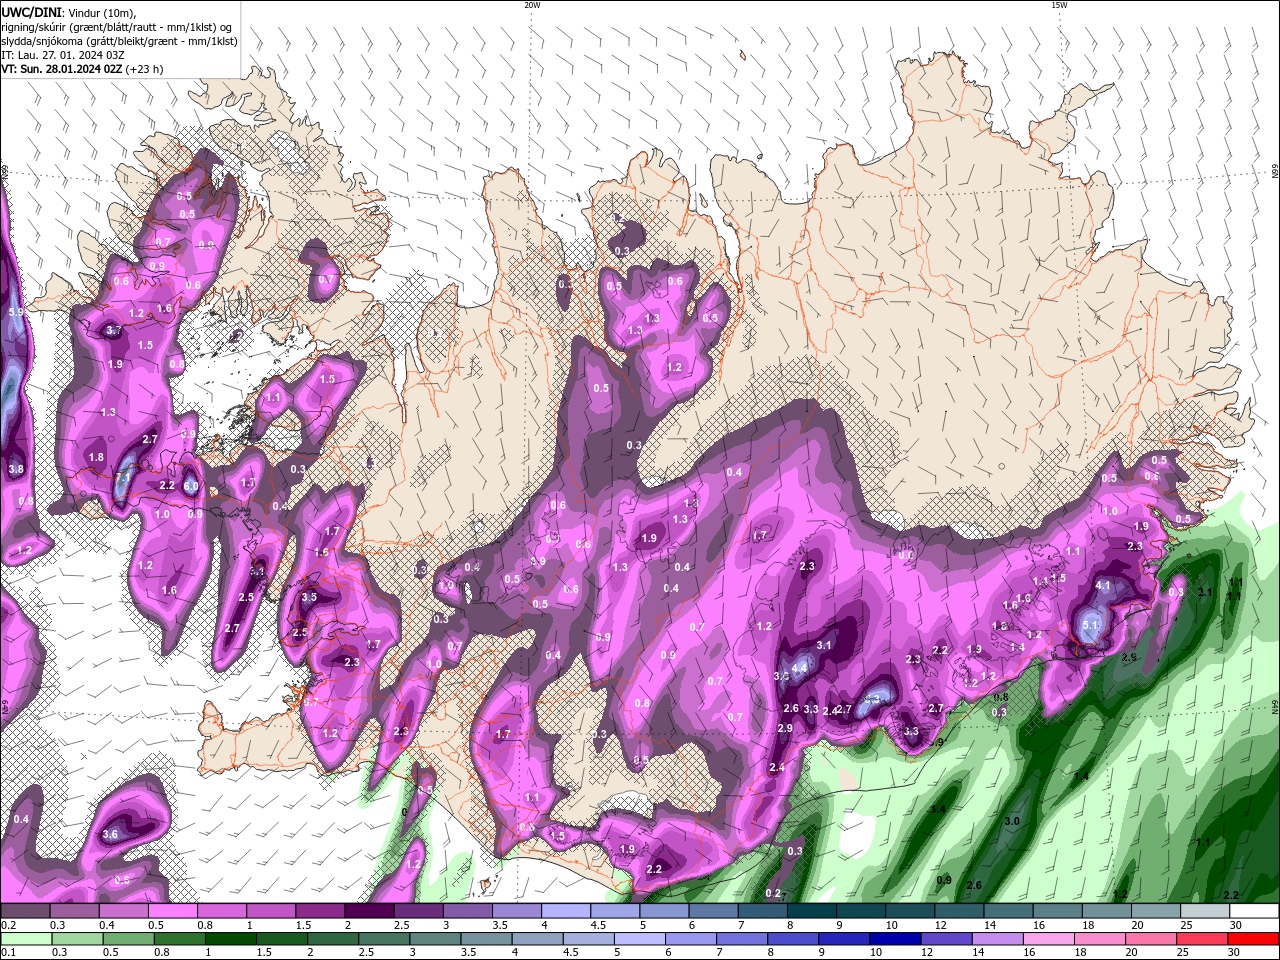Click the '0.1' label in the rain legend scale
The width and height of the screenshot is (1280, 960).
pyautogui.click(x=9, y=953)
